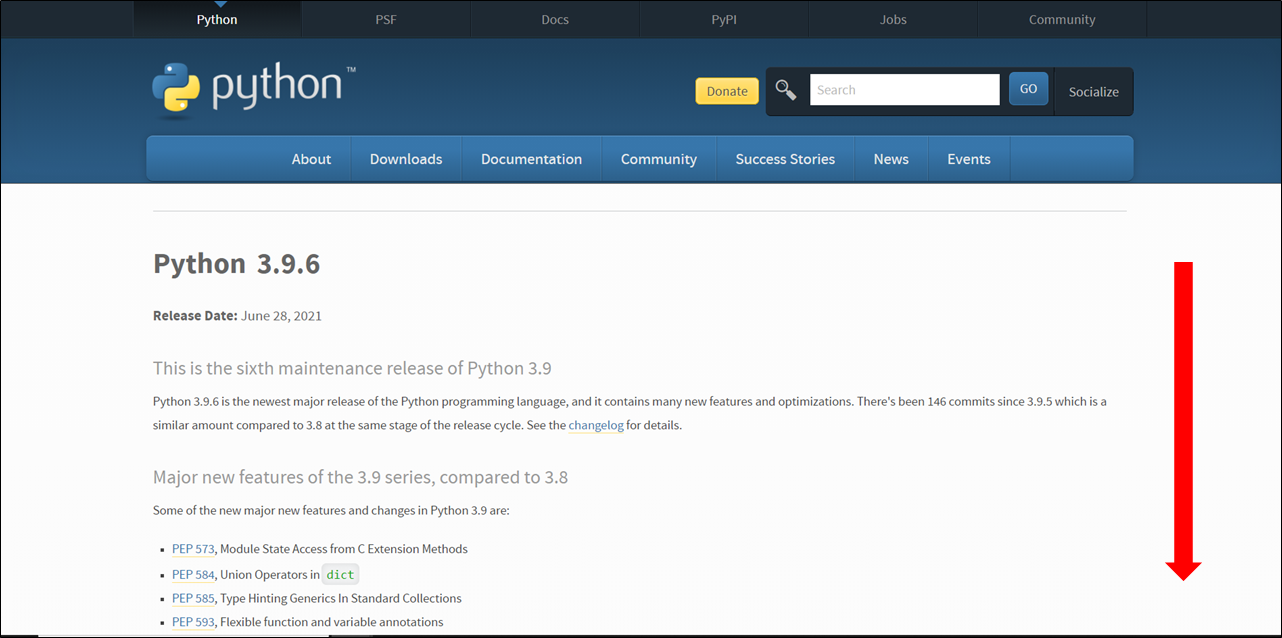Click the release date June 28, 2021
1282x638 pixels.
click(281, 316)
